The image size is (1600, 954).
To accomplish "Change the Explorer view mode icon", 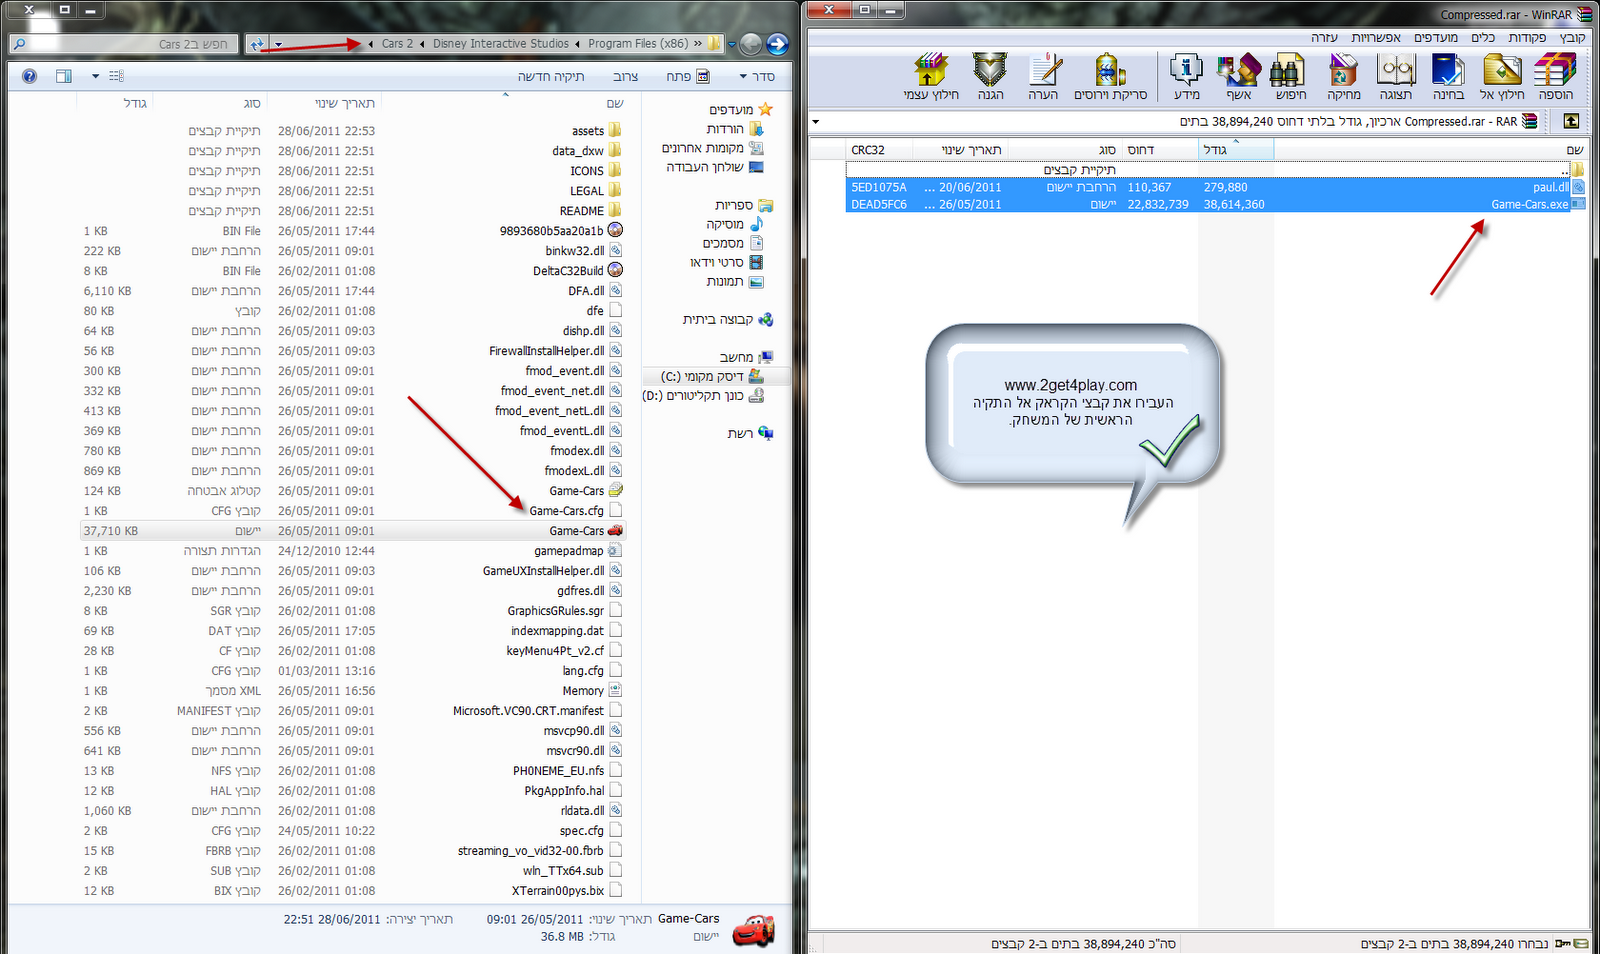I will pos(116,76).
